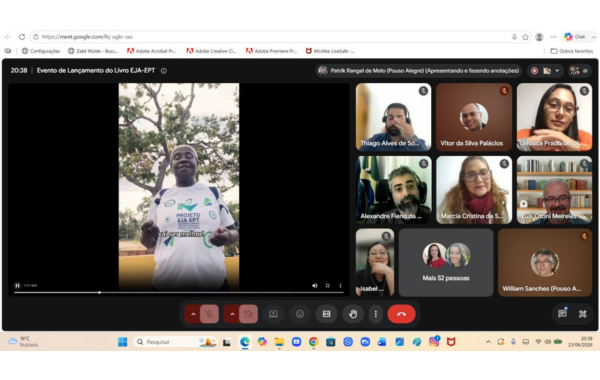Screen dimensions: 600x380
Task: Open the meeting tools icon beside chat
Action: [x=582, y=314]
